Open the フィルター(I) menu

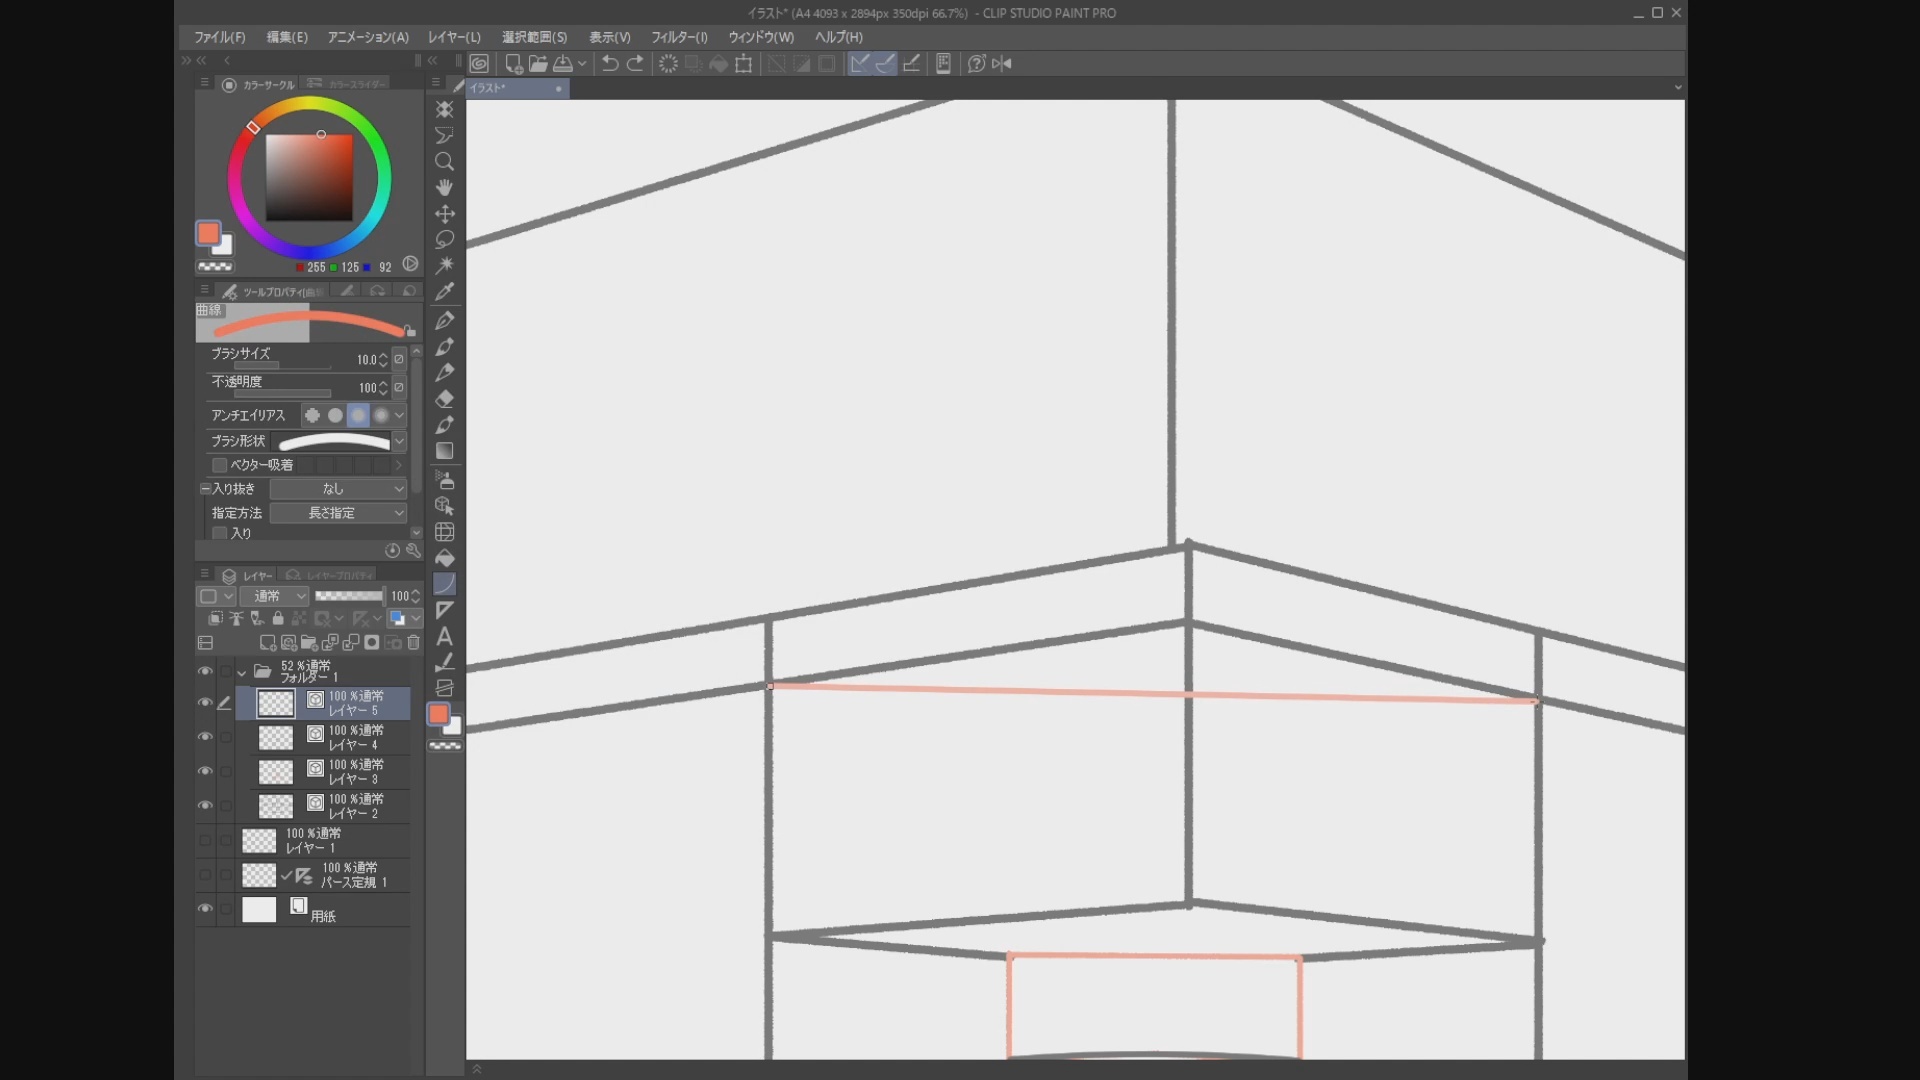click(x=679, y=37)
